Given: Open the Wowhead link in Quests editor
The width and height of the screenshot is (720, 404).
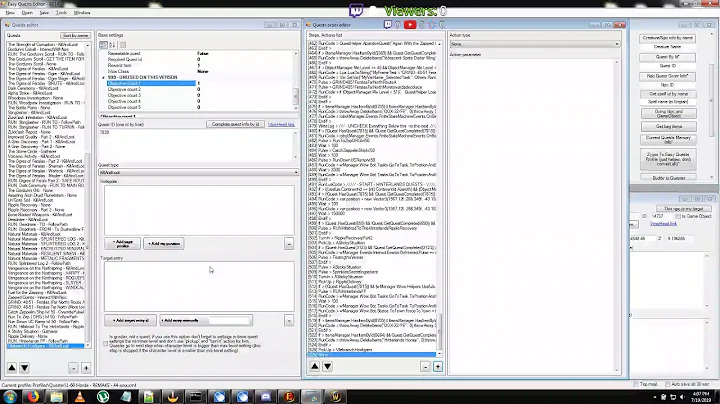Looking at the screenshot, I should point(281,124).
